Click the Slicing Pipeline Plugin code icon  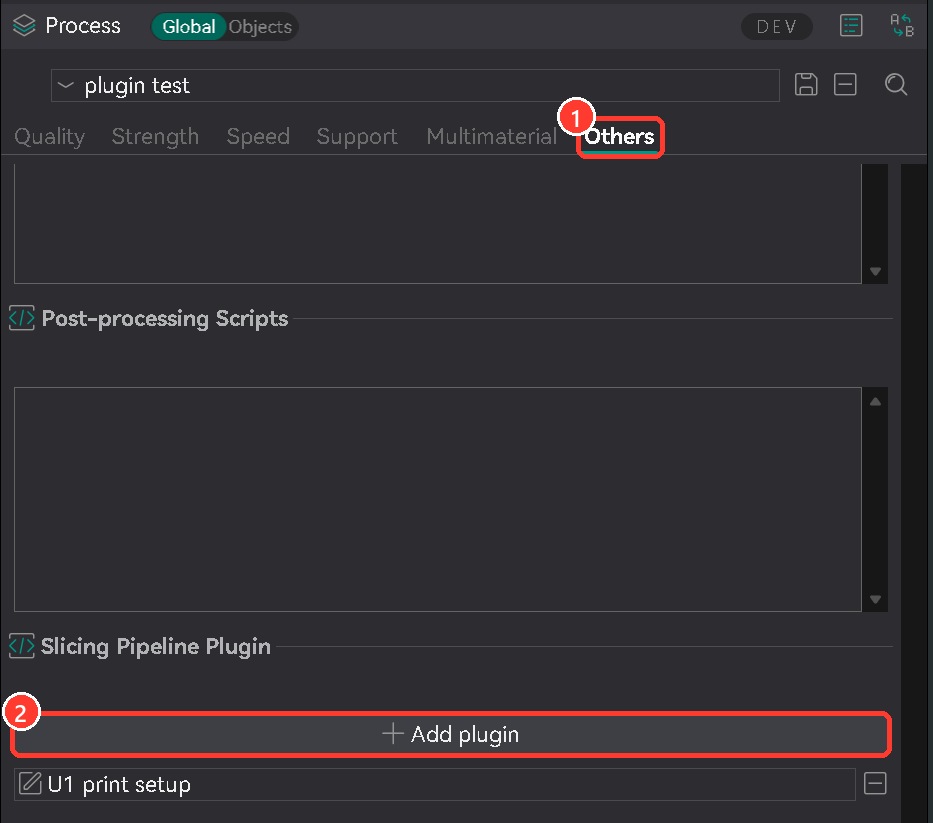tap(22, 646)
